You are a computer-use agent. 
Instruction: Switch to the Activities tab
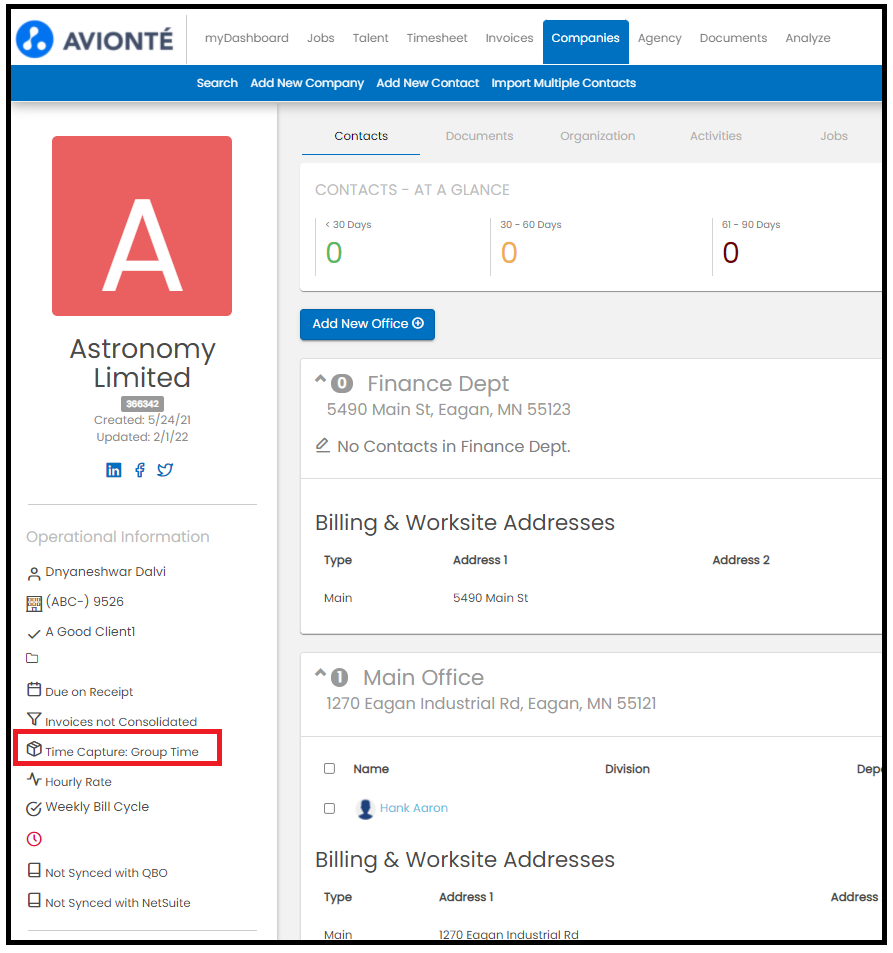(715, 136)
